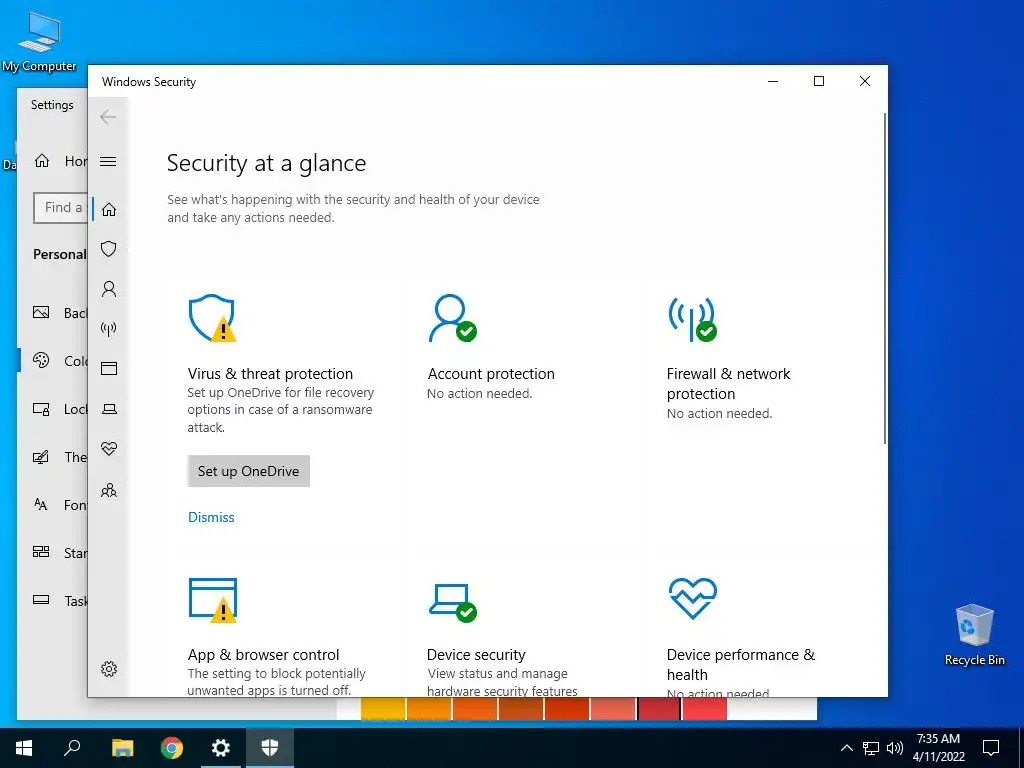Viewport: 1024px width, 768px height.
Task: Open the Windows Start menu
Action: pyautogui.click(x=24, y=748)
